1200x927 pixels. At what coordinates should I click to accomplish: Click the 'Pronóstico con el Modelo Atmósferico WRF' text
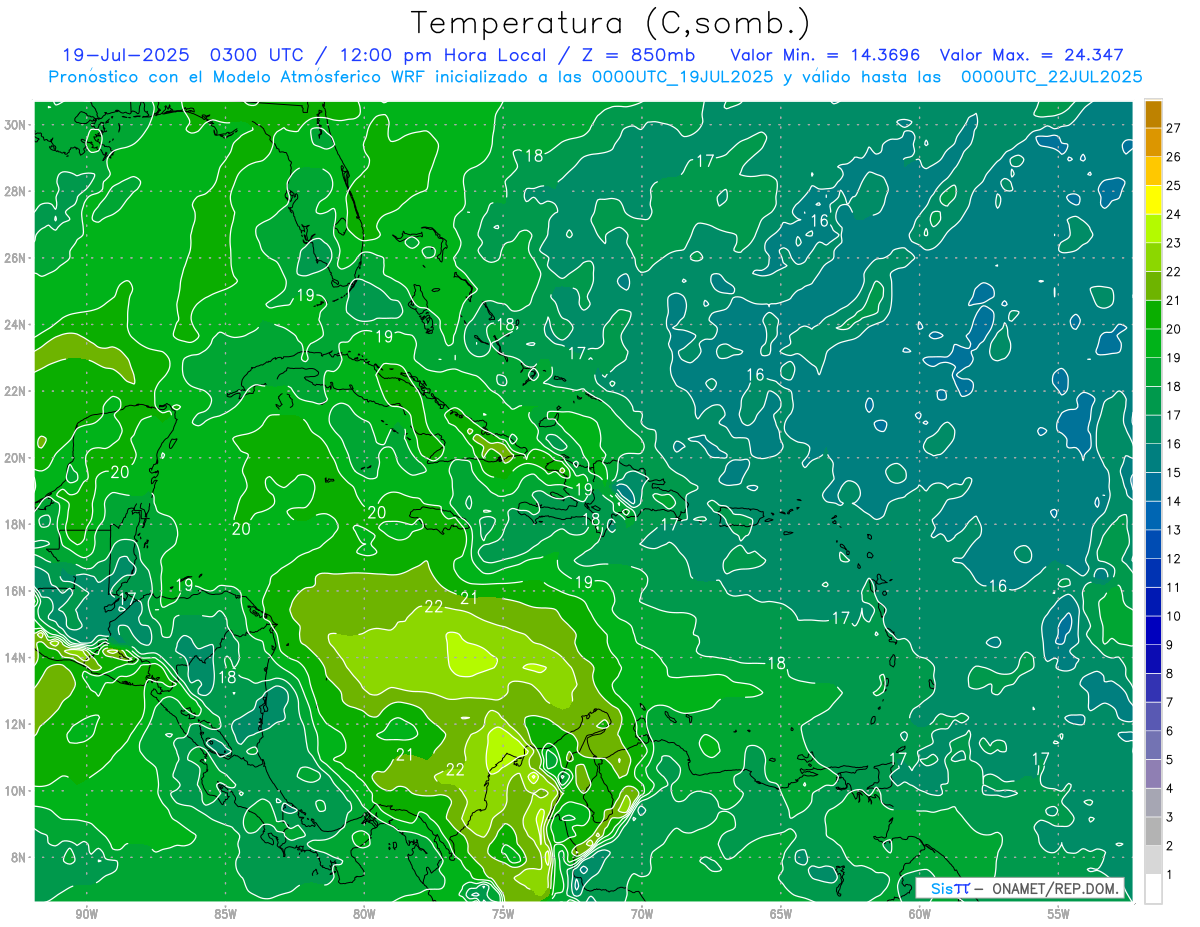point(238,77)
